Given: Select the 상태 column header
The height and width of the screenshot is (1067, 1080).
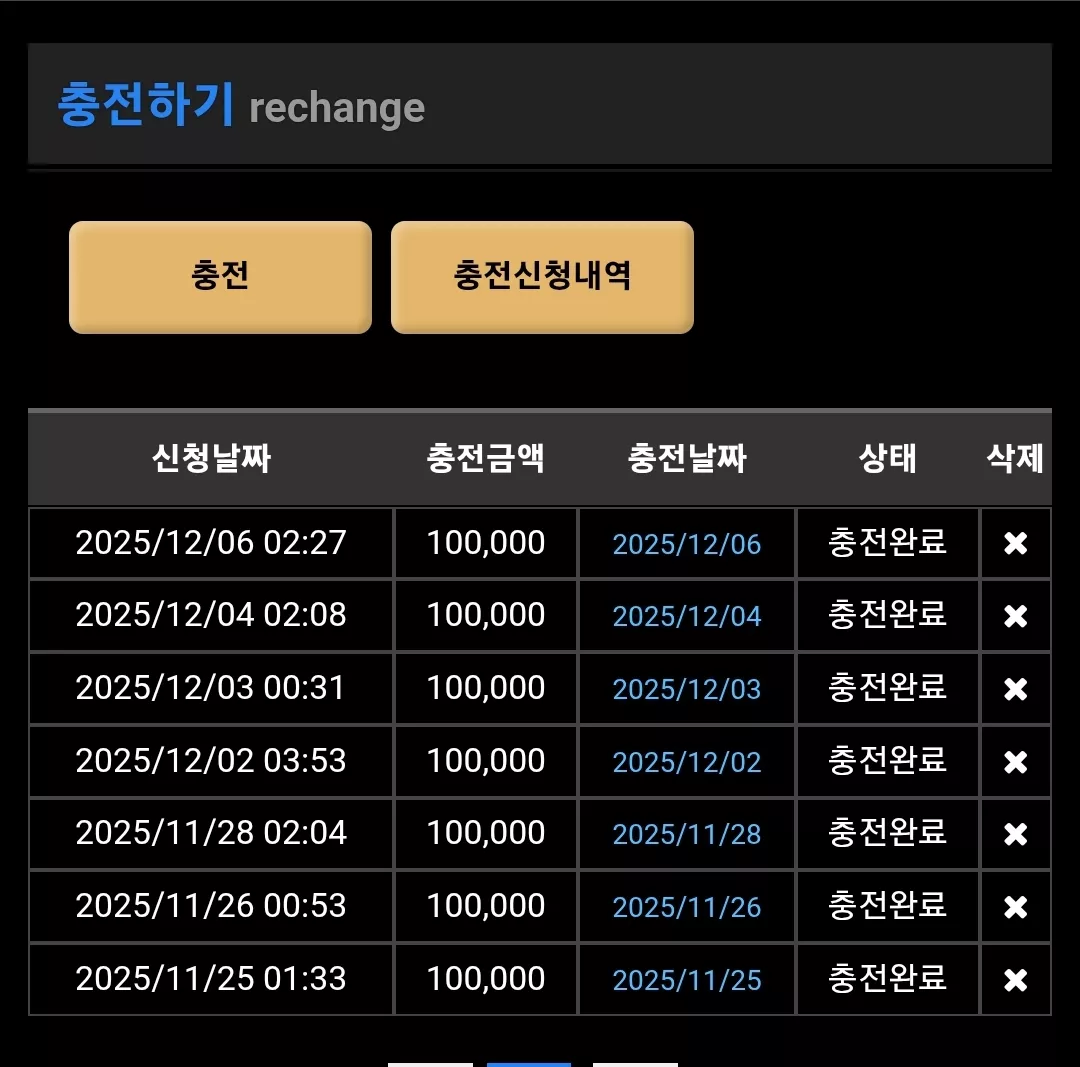Looking at the screenshot, I should click(887, 458).
